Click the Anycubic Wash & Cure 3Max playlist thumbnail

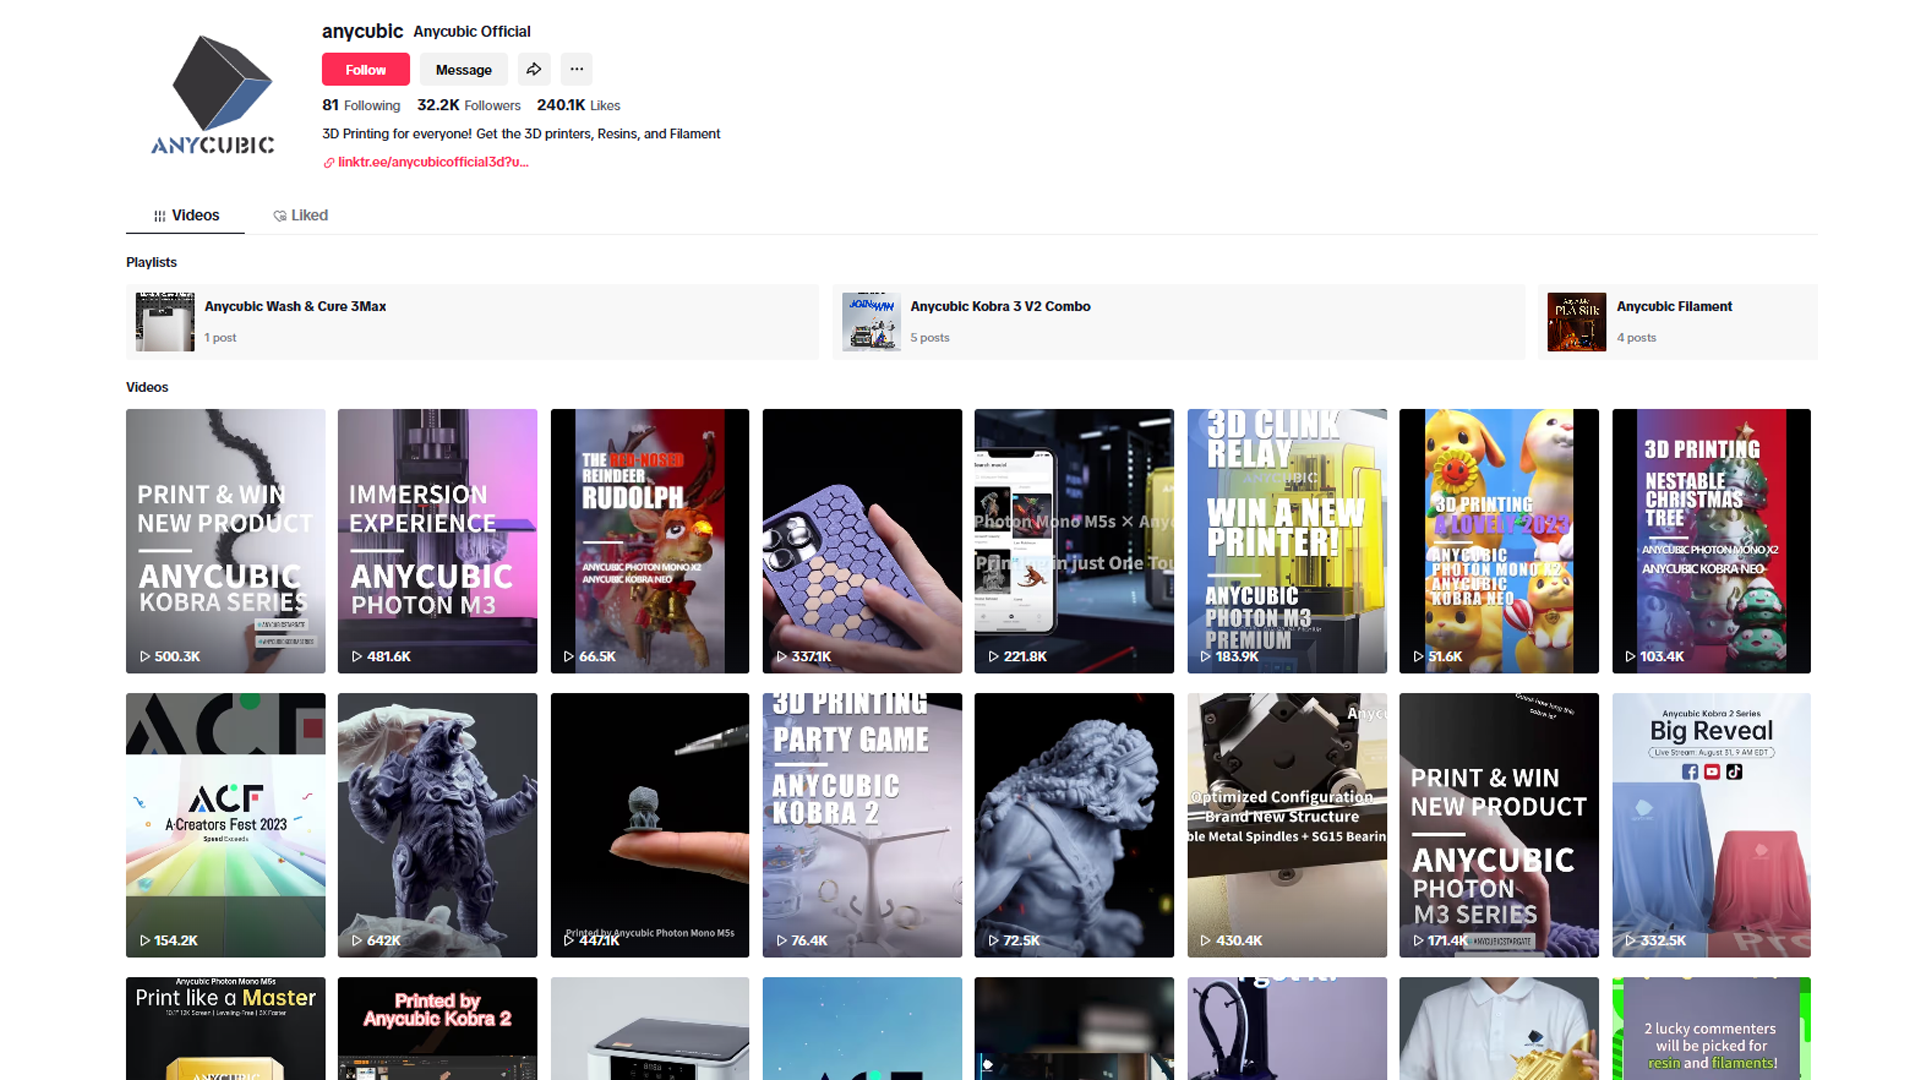pyautogui.click(x=165, y=322)
